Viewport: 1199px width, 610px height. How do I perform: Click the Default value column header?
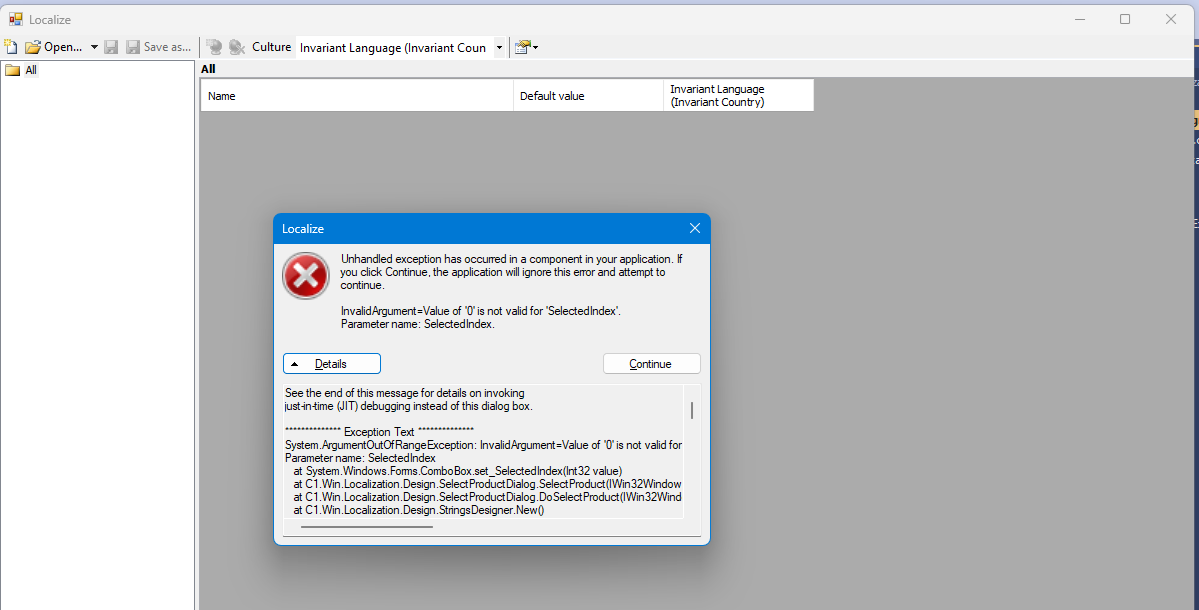pyautogui.click(x=588, y=96)
